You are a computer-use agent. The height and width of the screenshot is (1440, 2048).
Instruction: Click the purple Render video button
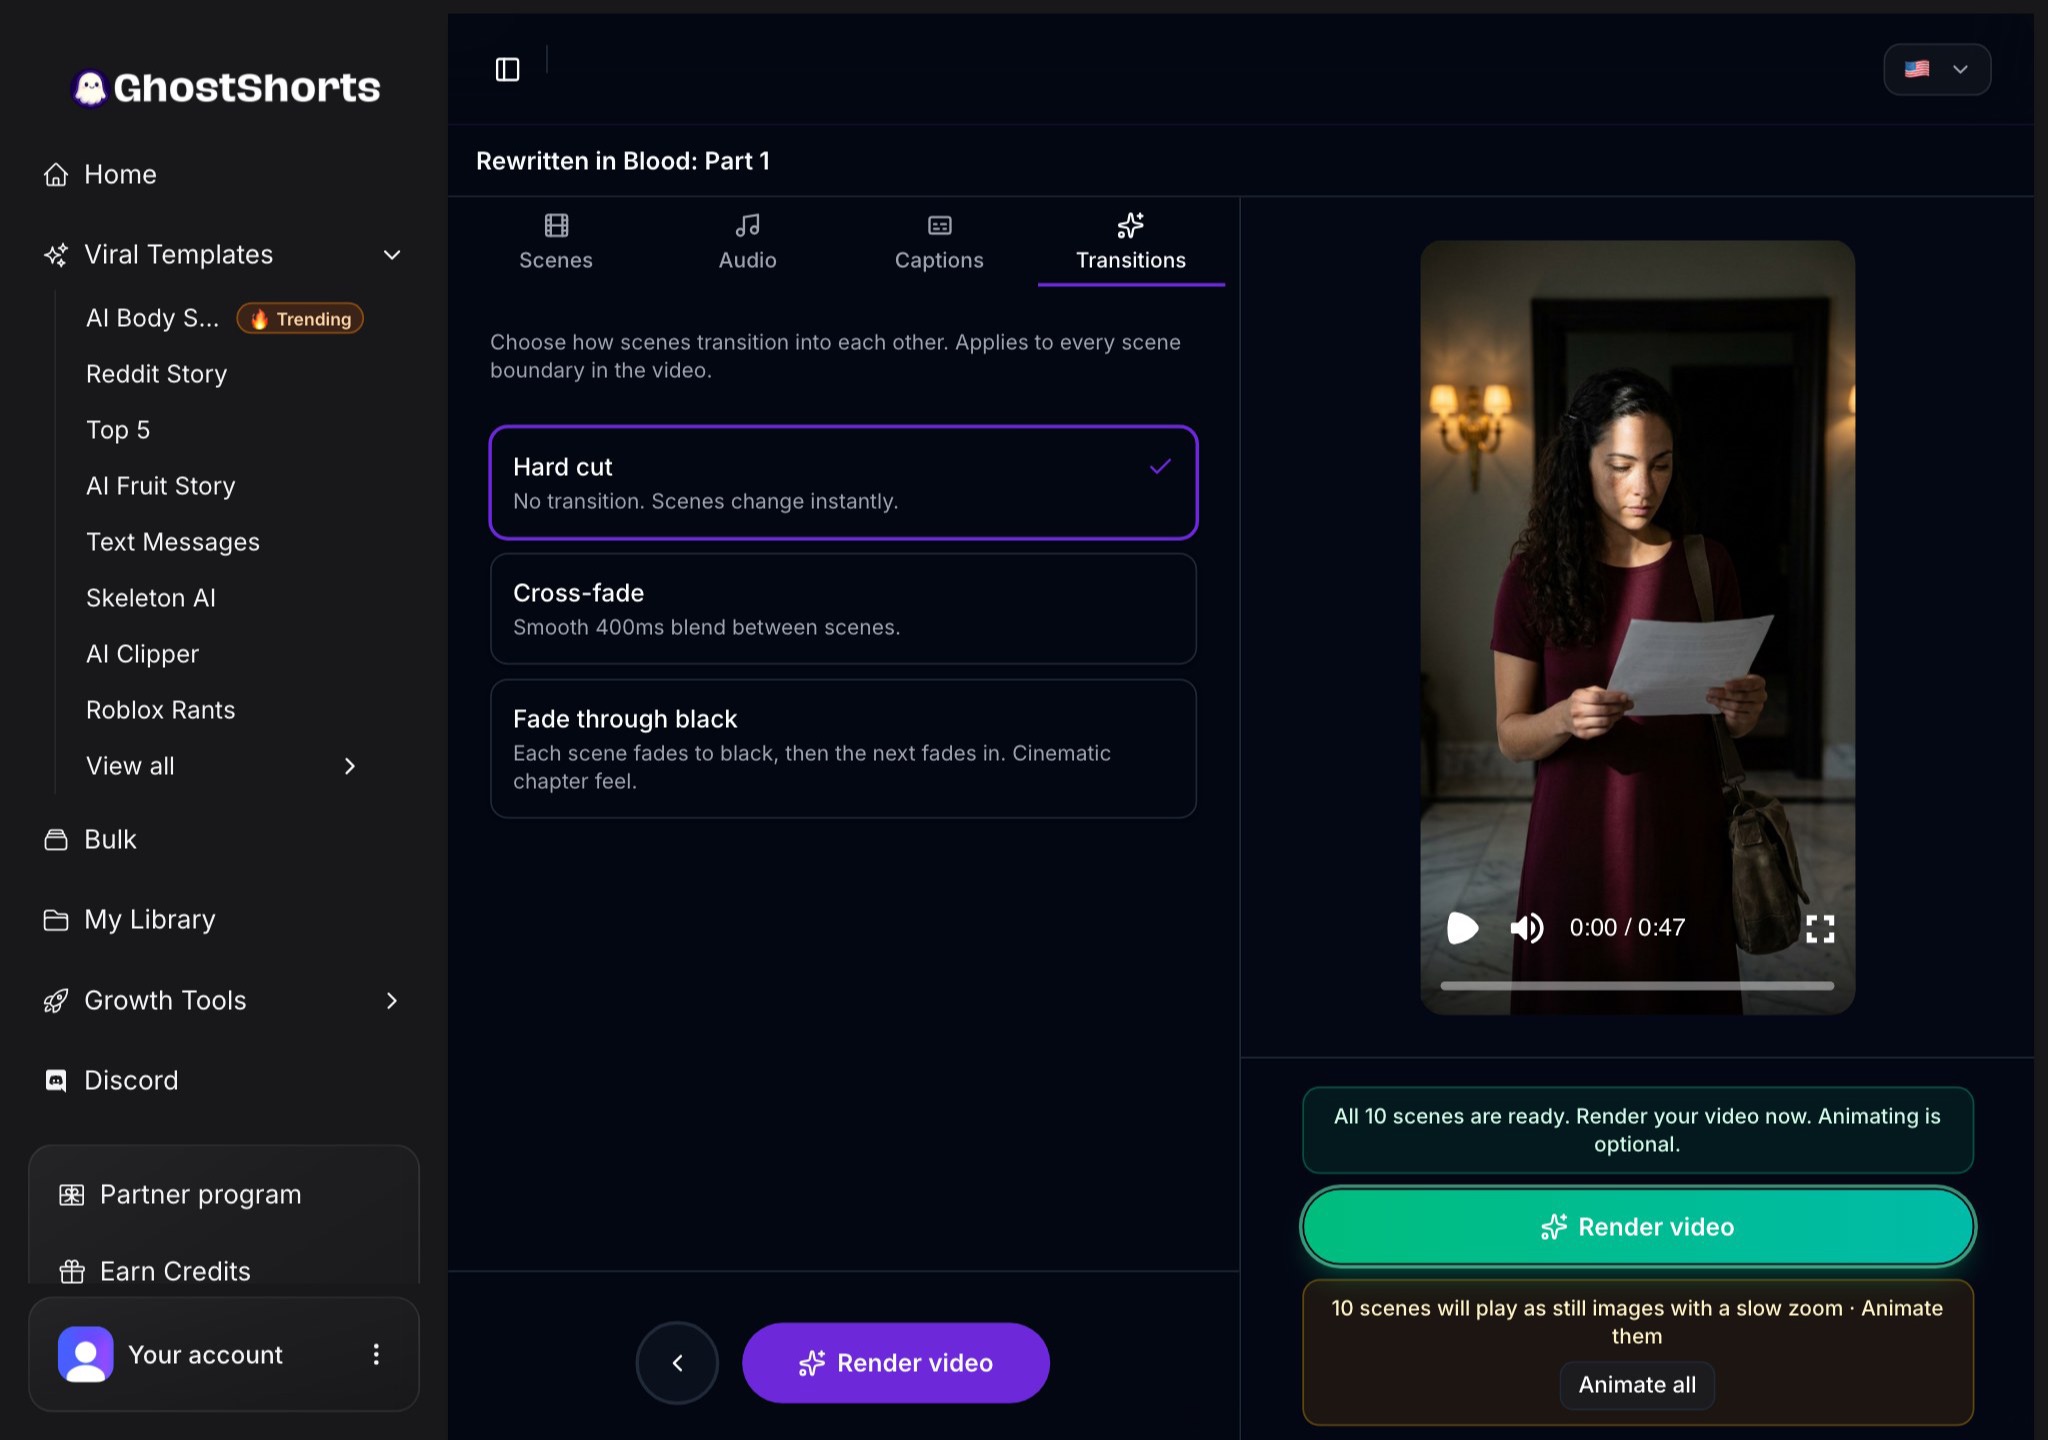point(895,1363)
